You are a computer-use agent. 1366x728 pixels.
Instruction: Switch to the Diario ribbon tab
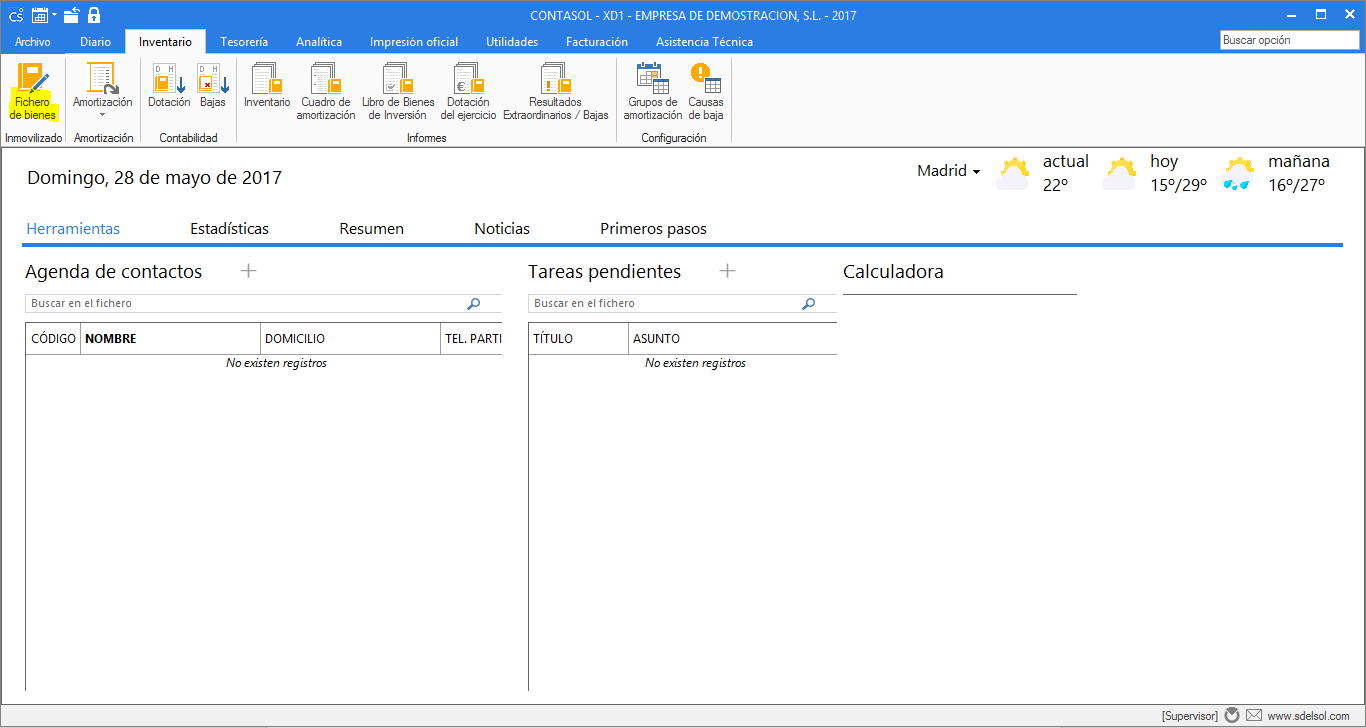point(96,42)
